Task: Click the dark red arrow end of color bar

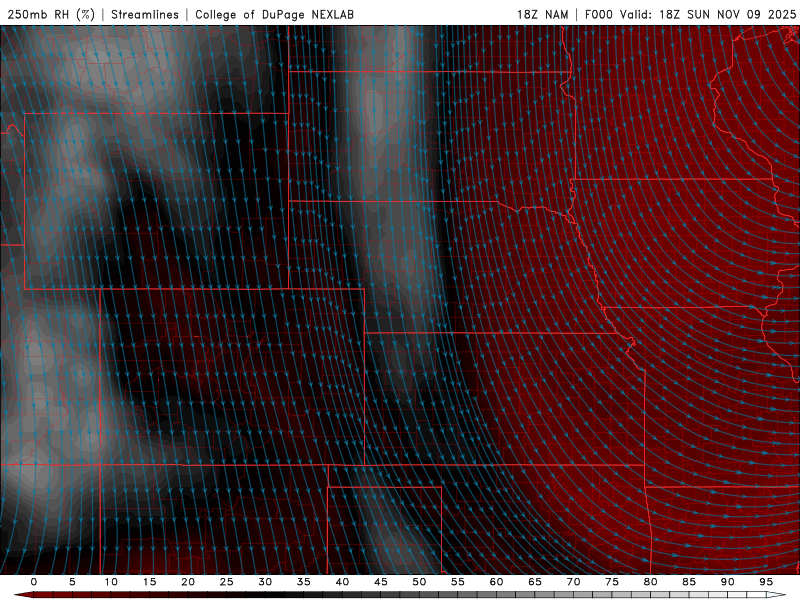Action: tap(23, 595)
